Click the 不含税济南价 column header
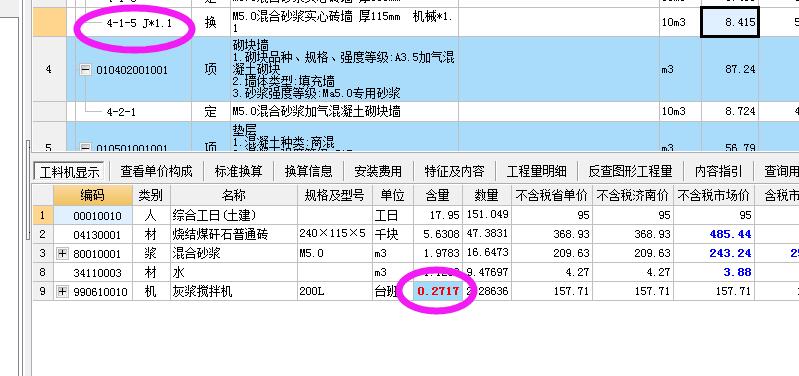Image resolution: width=799 pixels, height=376 pixels. click(633, 195)
